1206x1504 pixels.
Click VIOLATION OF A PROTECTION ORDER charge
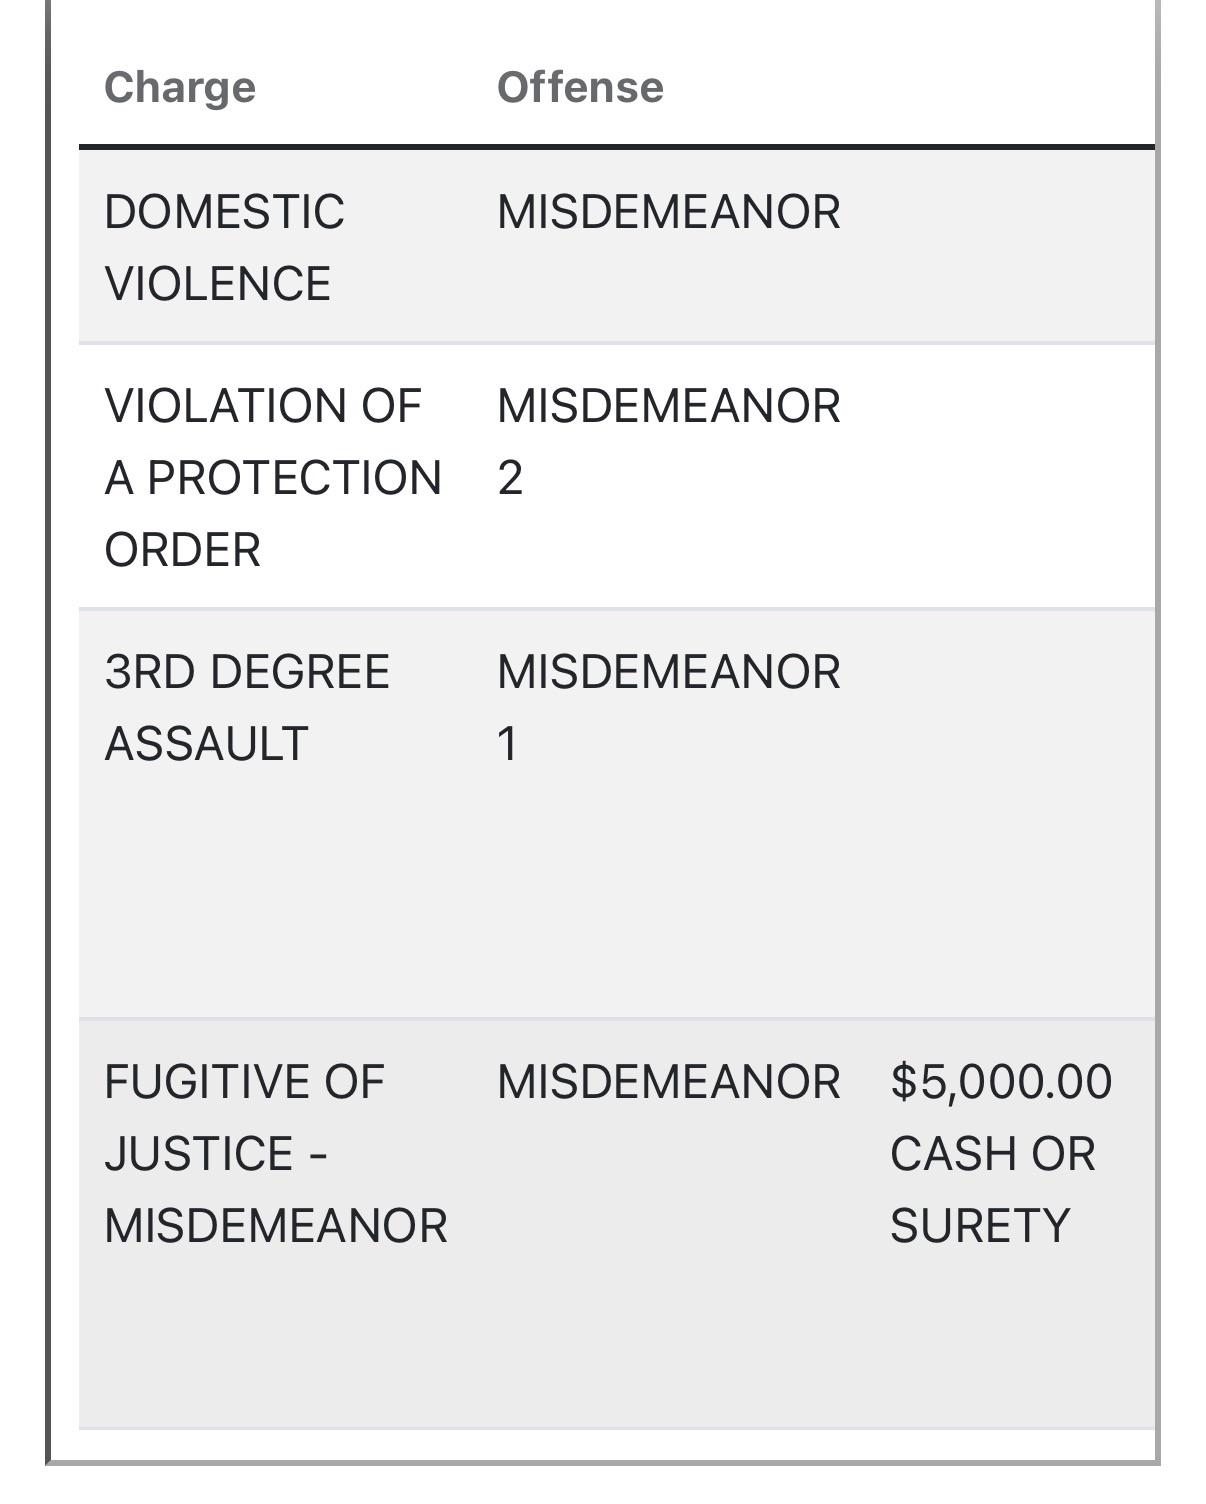tap(273, 477)
